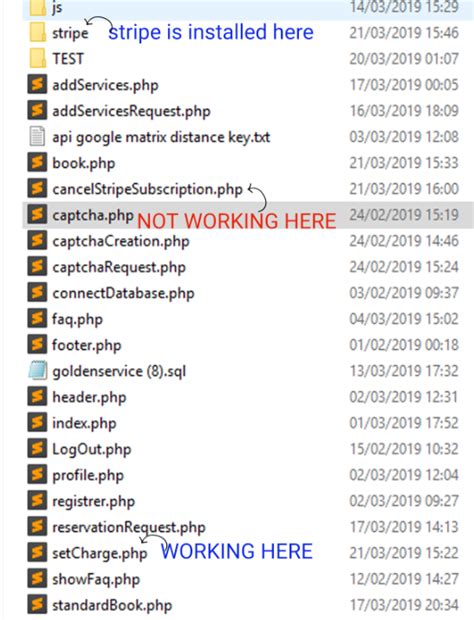This screenshot has height=620, width=474.
Task: Click the SQL file icon for goldenservice (8).sql
Action: pos(38,371)
